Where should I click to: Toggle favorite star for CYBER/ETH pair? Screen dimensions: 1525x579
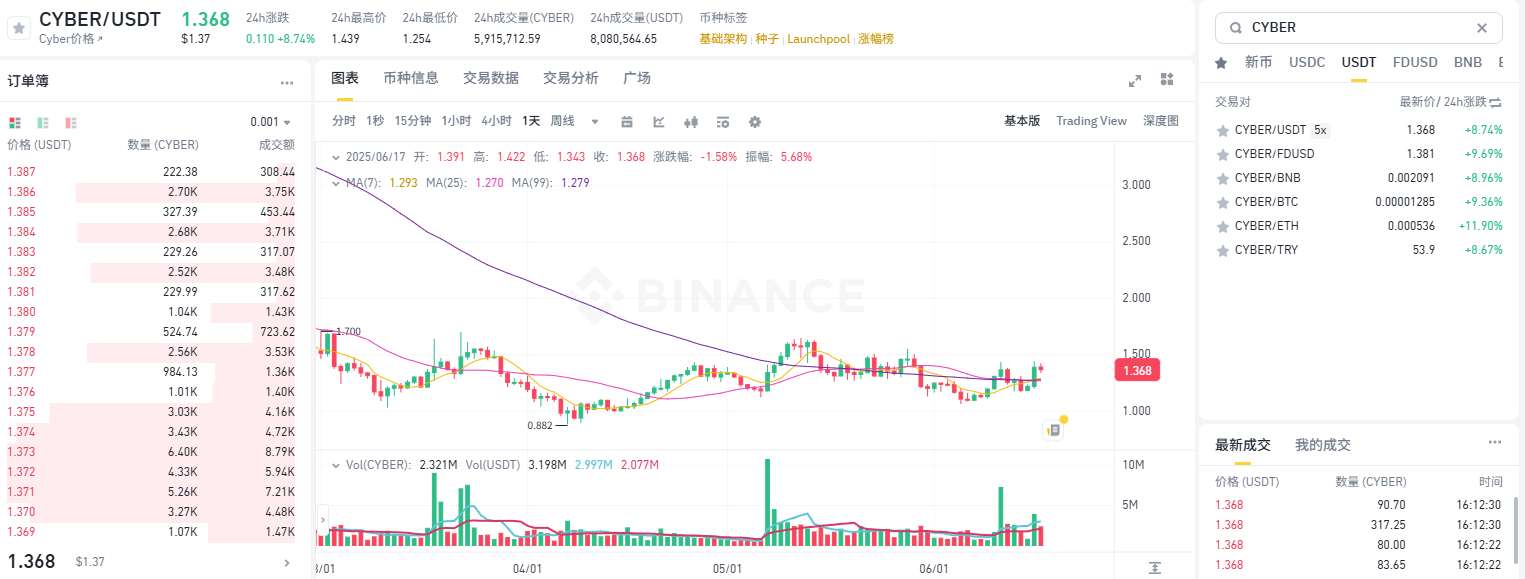[1221, 226]
